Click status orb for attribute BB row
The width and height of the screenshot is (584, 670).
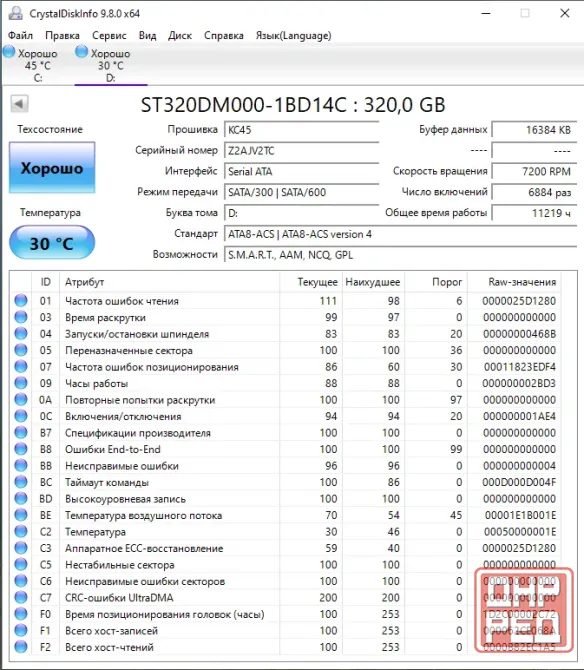(x=21, y=465)
